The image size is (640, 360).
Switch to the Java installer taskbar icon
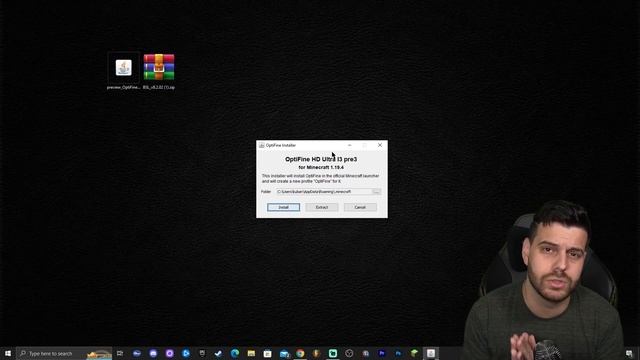pos(431,353)
